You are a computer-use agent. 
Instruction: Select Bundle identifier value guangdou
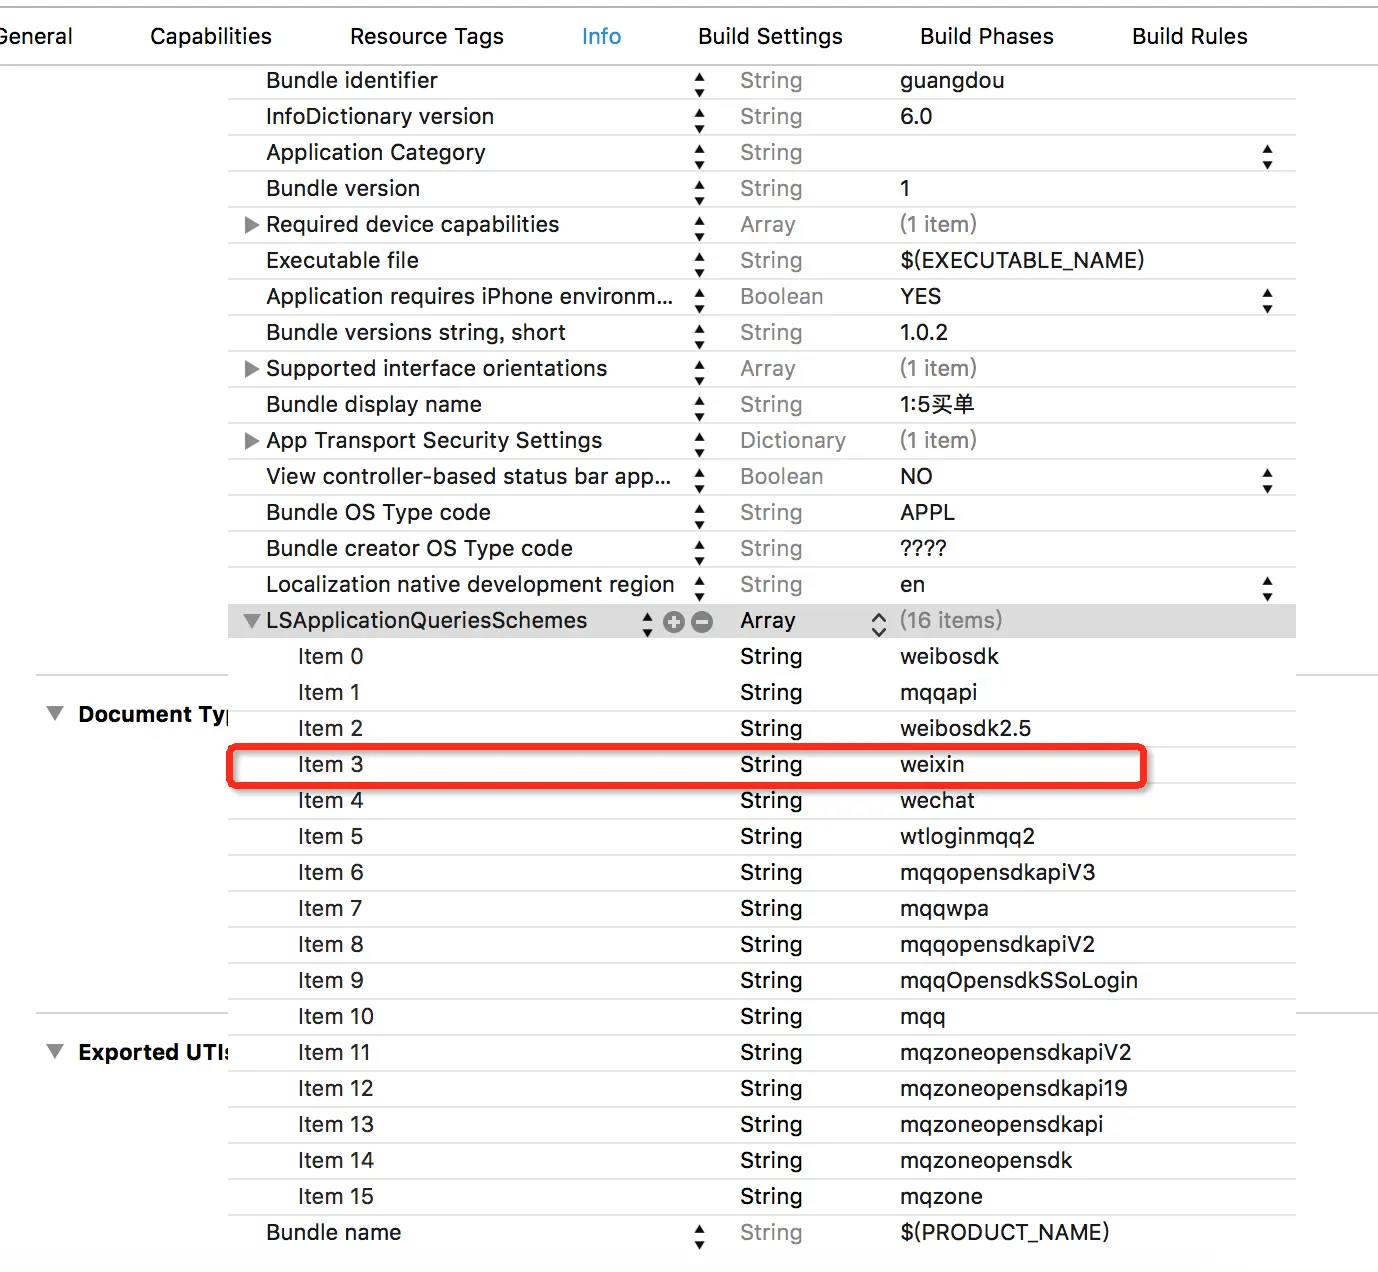[952, 81]
